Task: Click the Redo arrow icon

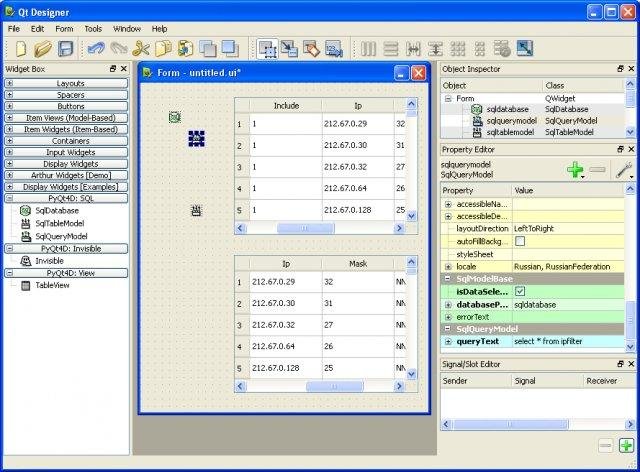Action: [119, 49]
